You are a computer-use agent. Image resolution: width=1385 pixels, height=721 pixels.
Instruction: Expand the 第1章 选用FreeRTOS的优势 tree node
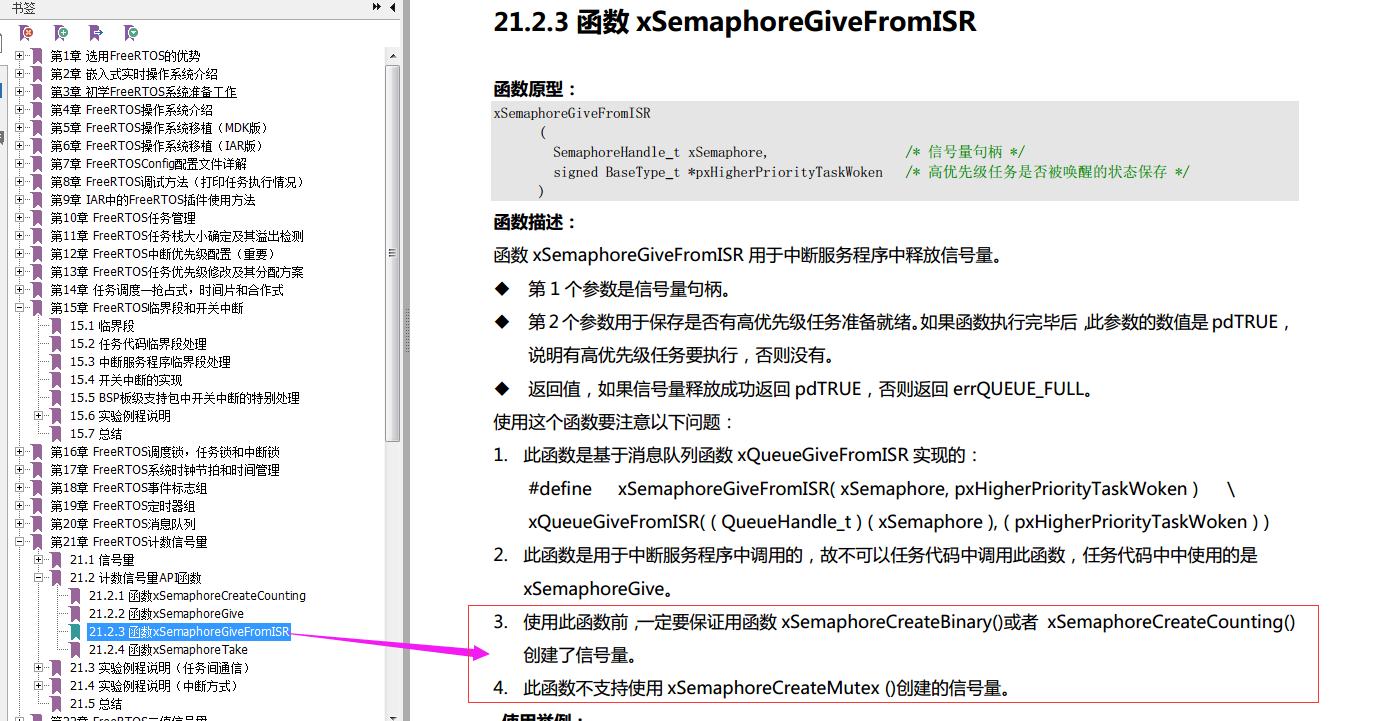click(x=20, y=56)
